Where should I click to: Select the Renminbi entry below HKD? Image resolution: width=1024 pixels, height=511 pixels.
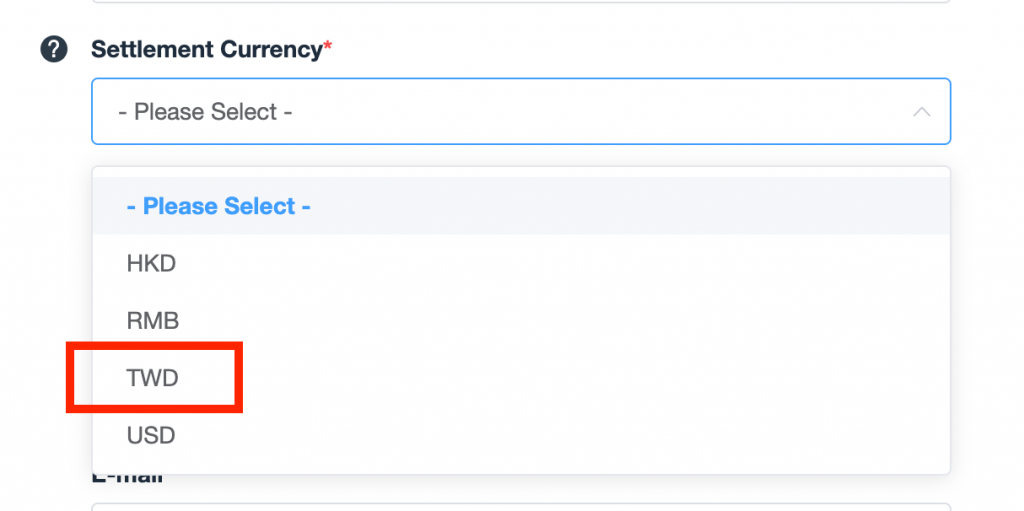point(521,321)
